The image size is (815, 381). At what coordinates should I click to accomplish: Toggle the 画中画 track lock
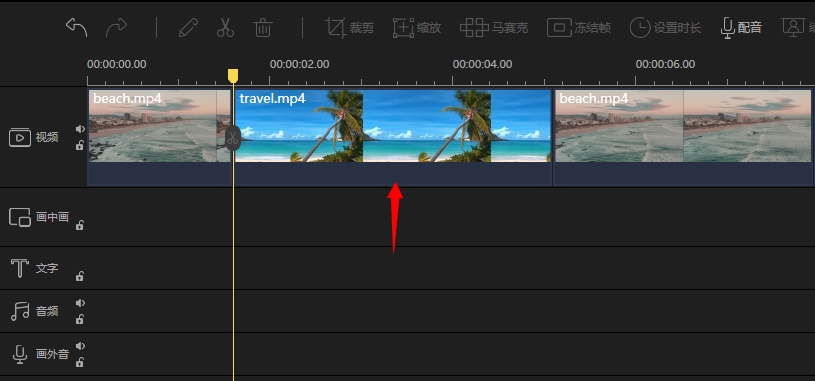[x=80, y=225]
